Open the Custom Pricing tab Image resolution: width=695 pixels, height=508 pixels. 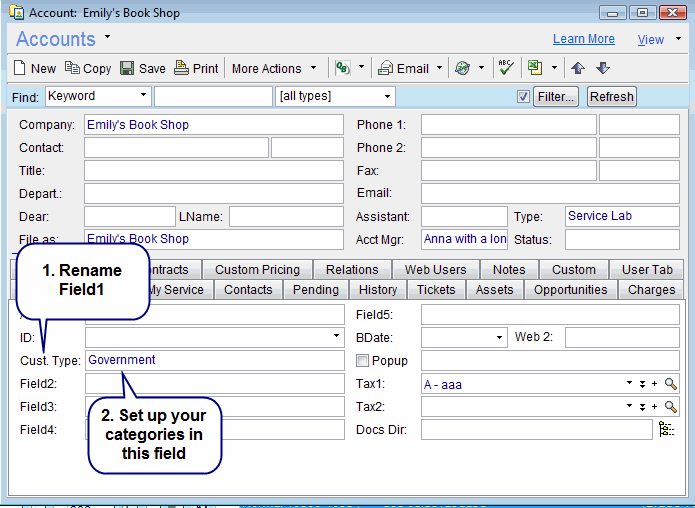click(257, 270)
